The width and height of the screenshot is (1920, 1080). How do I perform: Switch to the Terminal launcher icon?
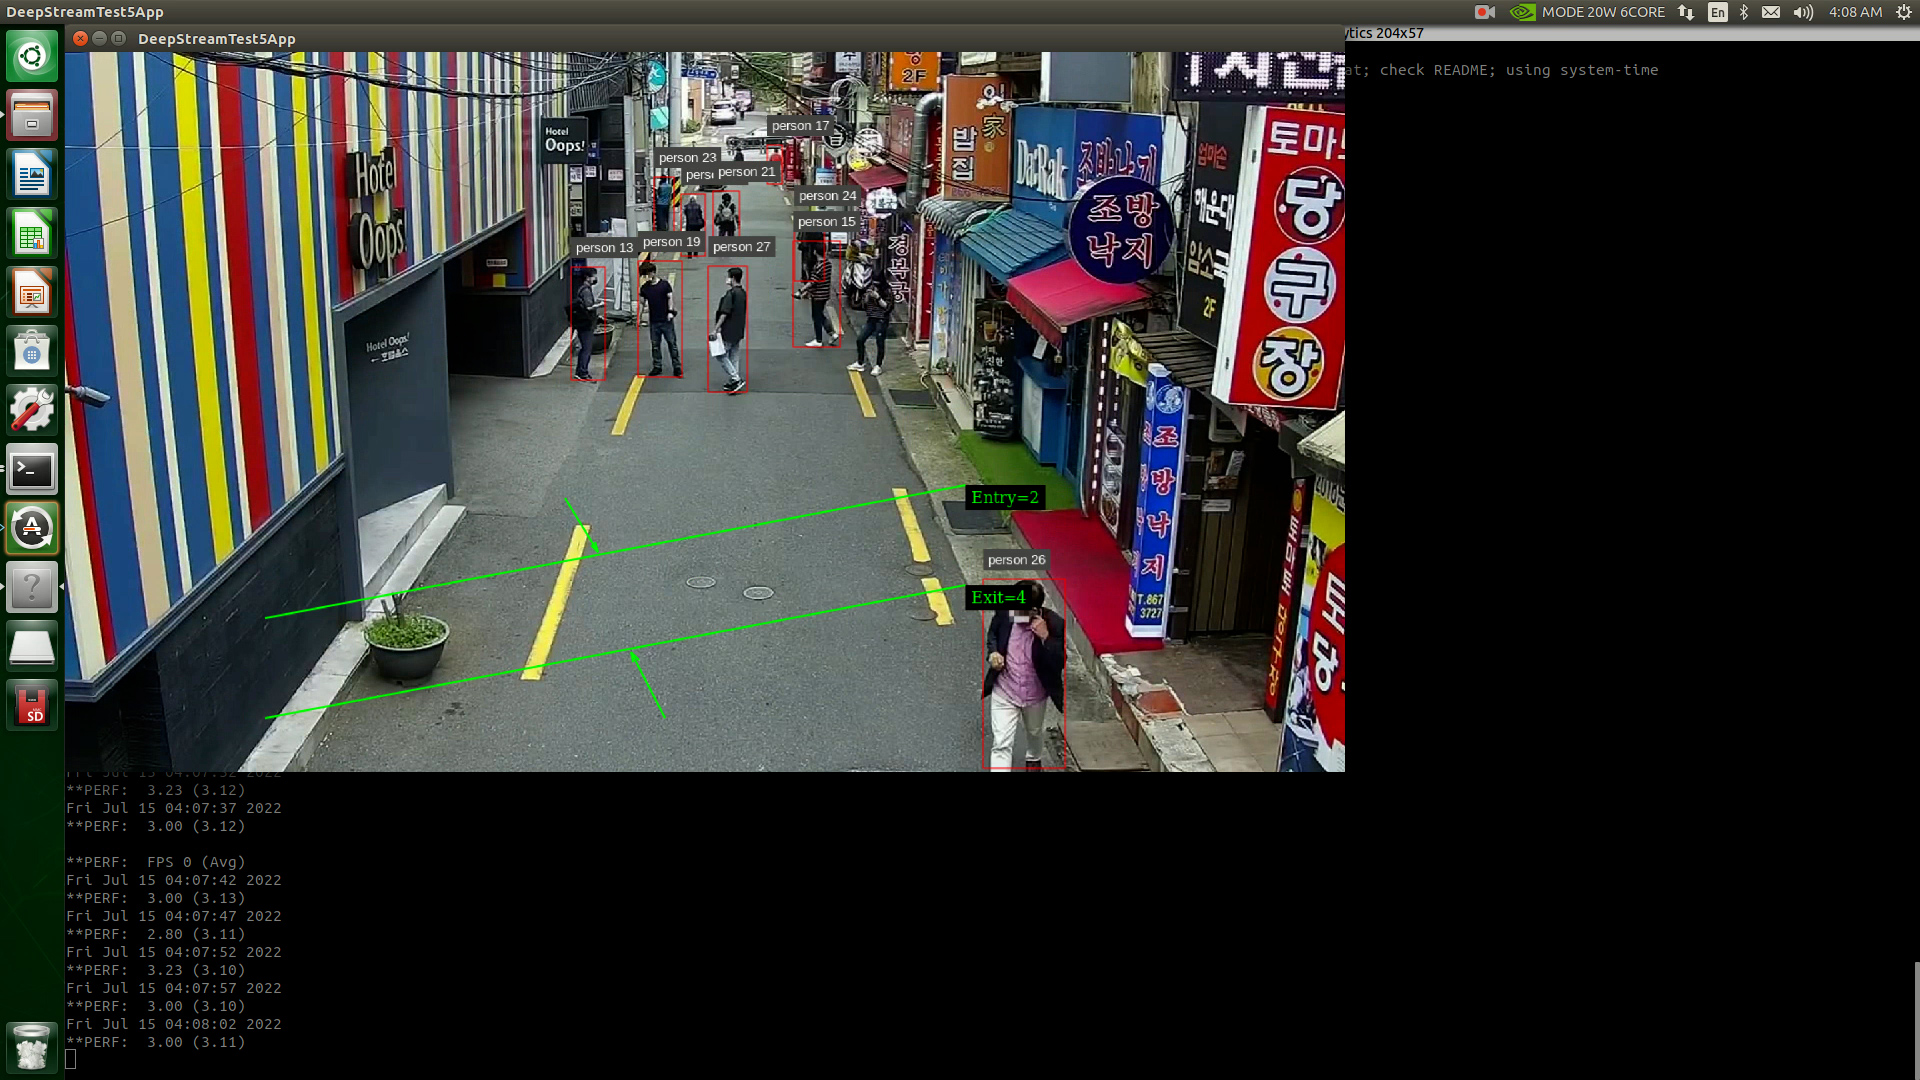coord(32,470)
